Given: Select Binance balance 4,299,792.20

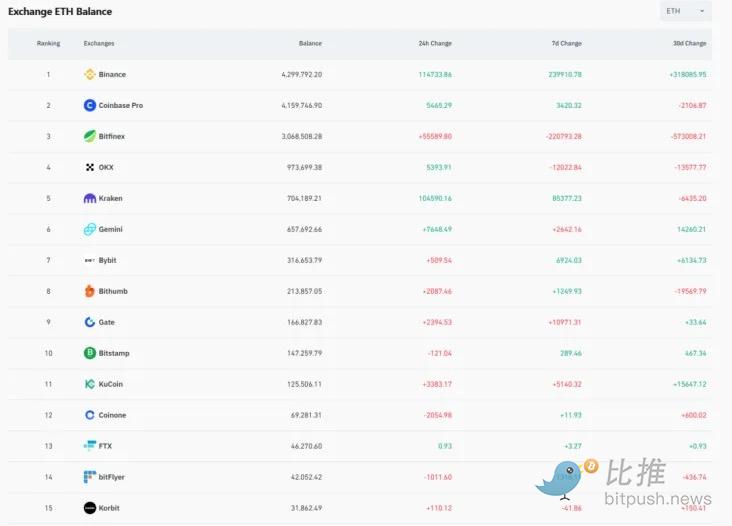Looking at the screenshot, I should coord(302,75).
